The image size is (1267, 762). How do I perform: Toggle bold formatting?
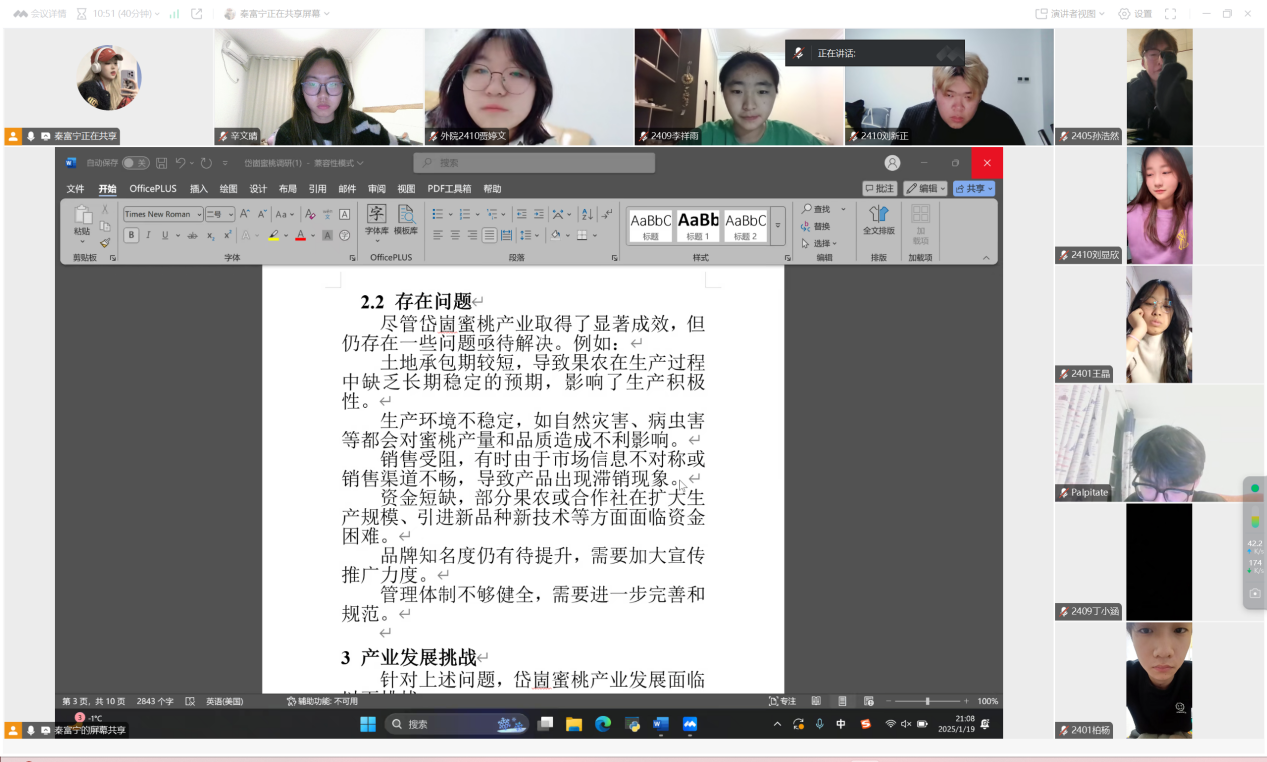coord(131,236)
